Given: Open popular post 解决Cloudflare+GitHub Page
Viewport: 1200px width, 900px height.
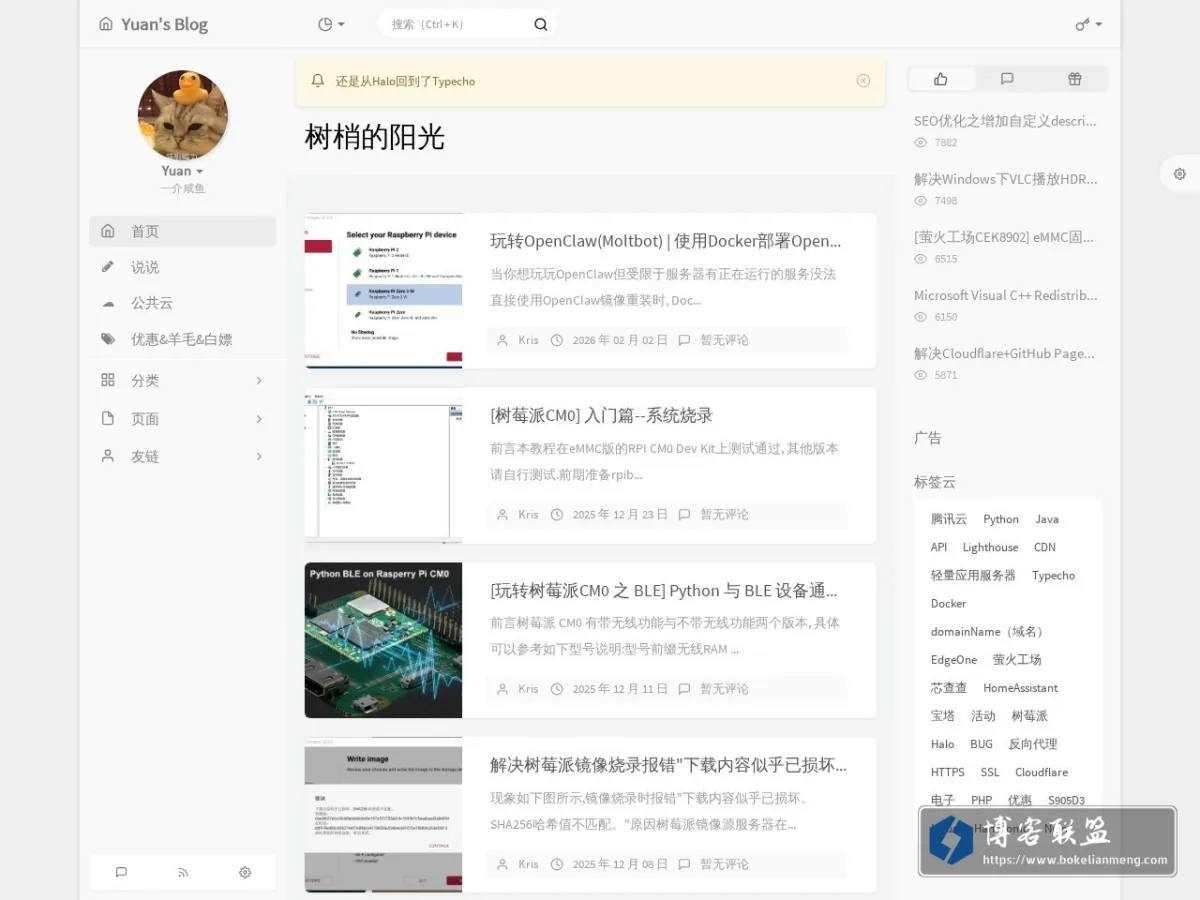Looking at the screenshot, I should (1004, 353).
